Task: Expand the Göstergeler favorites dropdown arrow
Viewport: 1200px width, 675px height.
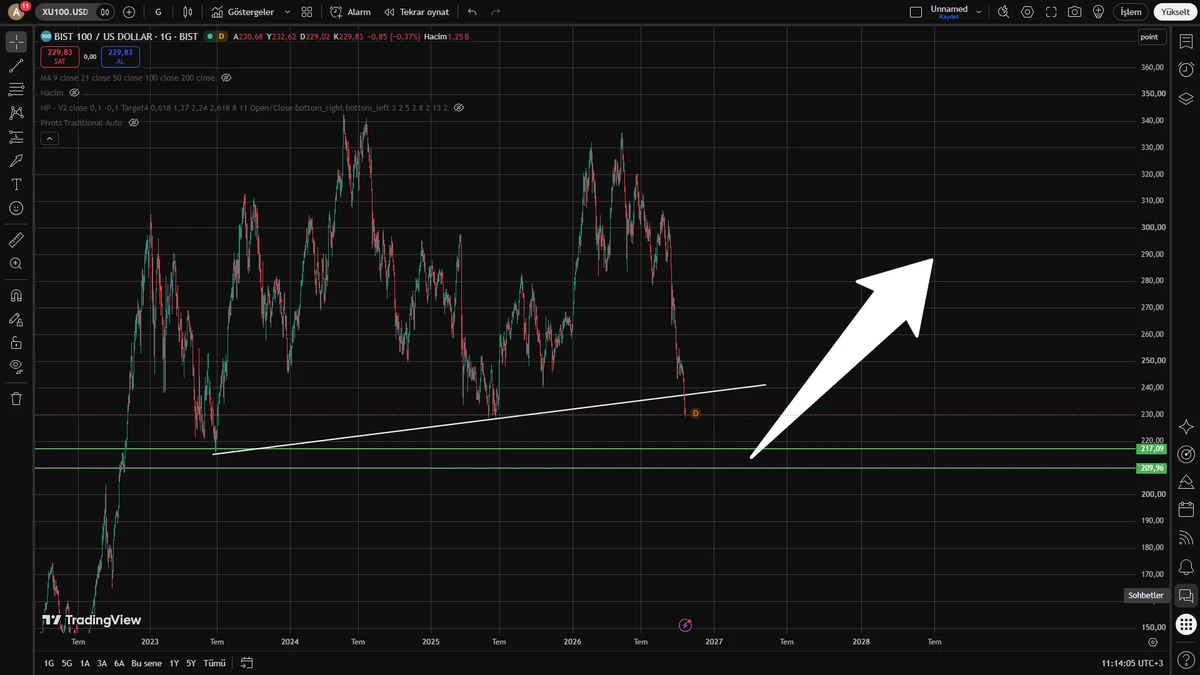Action: coord(288,12)
